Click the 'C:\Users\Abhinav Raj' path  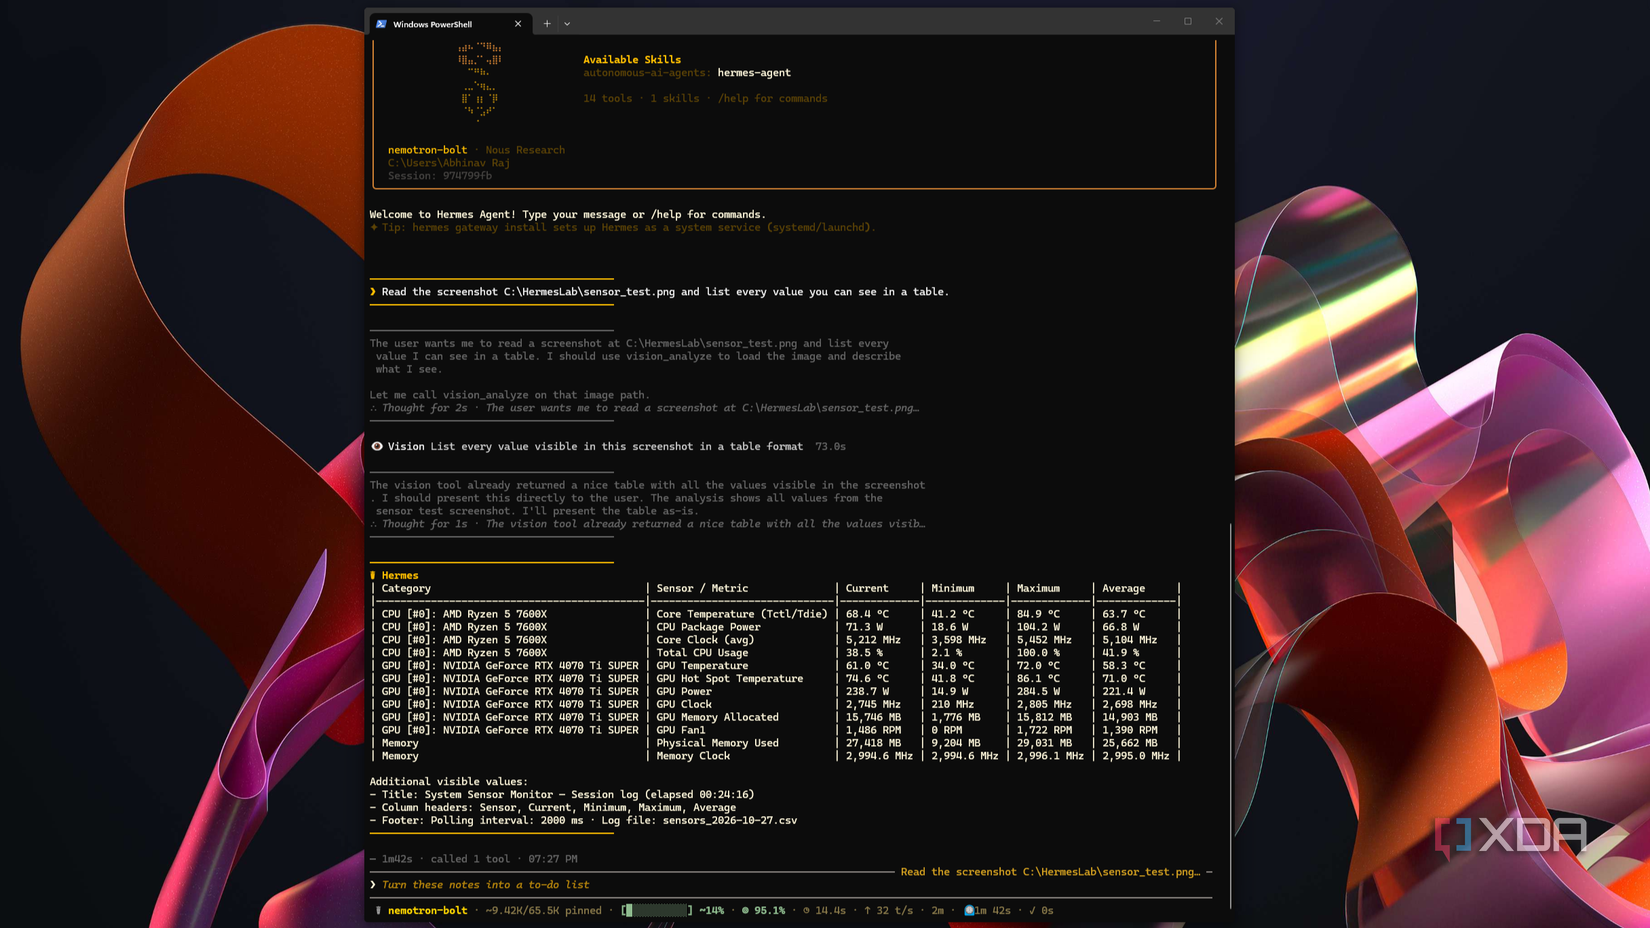click(449, 163)
